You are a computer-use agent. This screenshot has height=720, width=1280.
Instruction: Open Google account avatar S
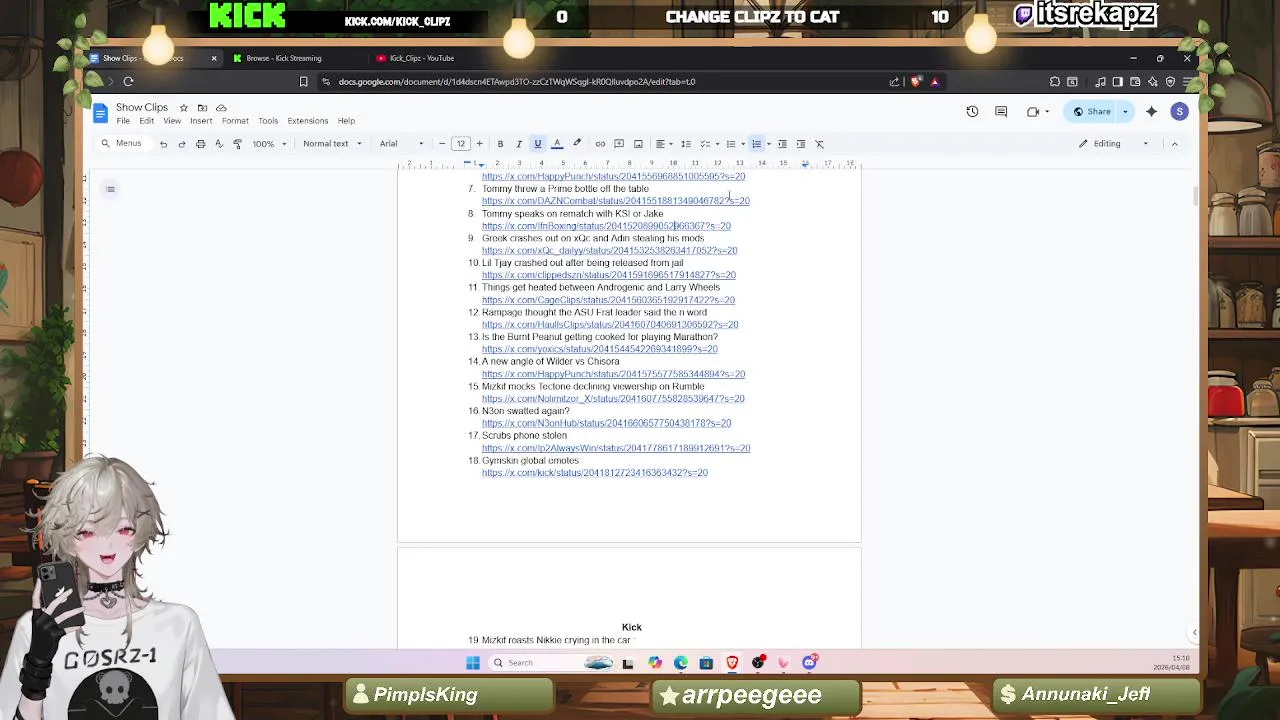pos(1180,112)
